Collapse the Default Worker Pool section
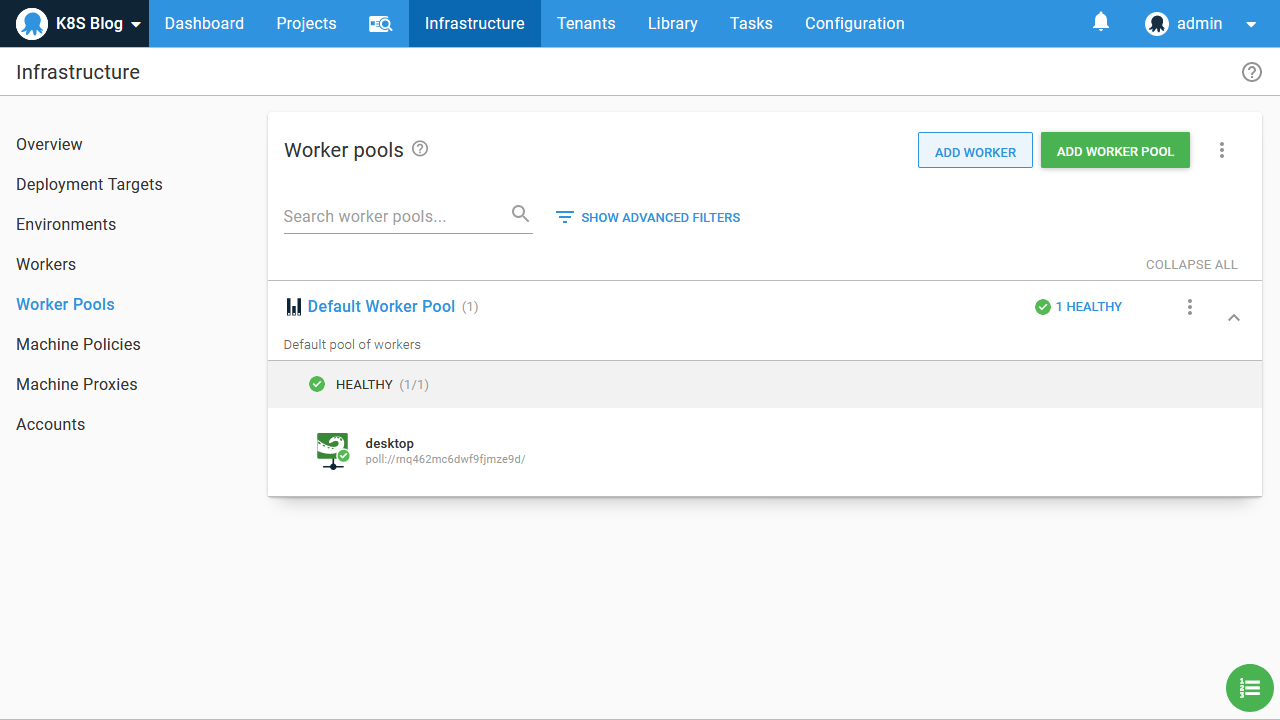1280x720 pixels. point(1233,318)
